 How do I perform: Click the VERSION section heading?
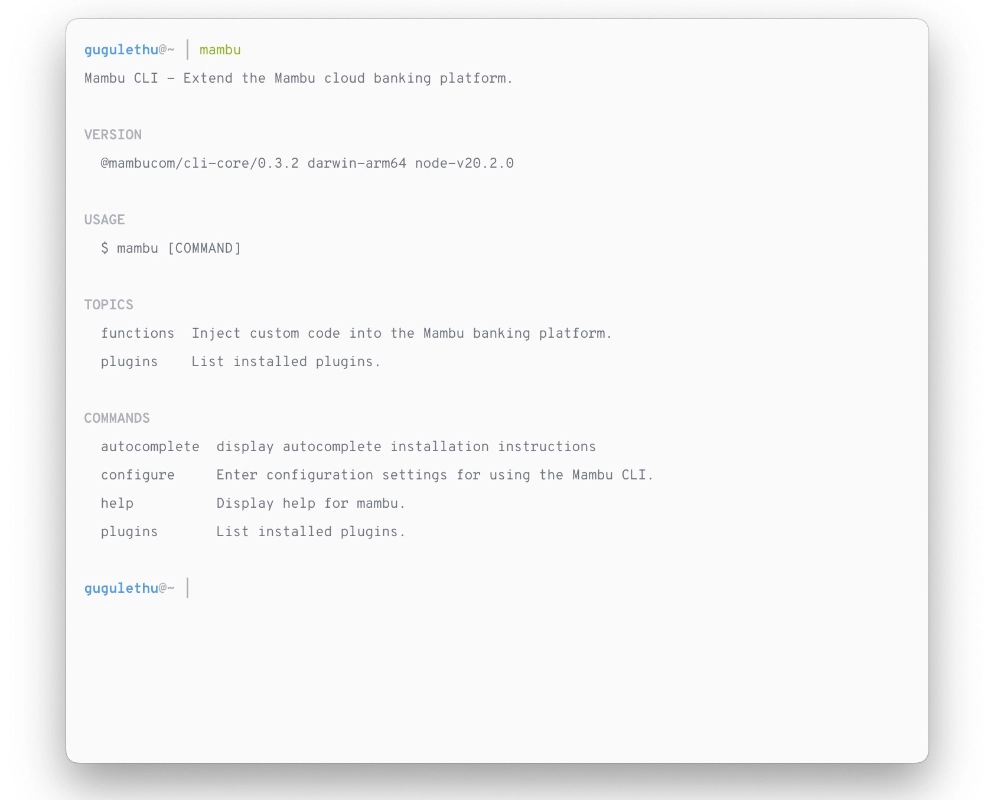[113, 135]
